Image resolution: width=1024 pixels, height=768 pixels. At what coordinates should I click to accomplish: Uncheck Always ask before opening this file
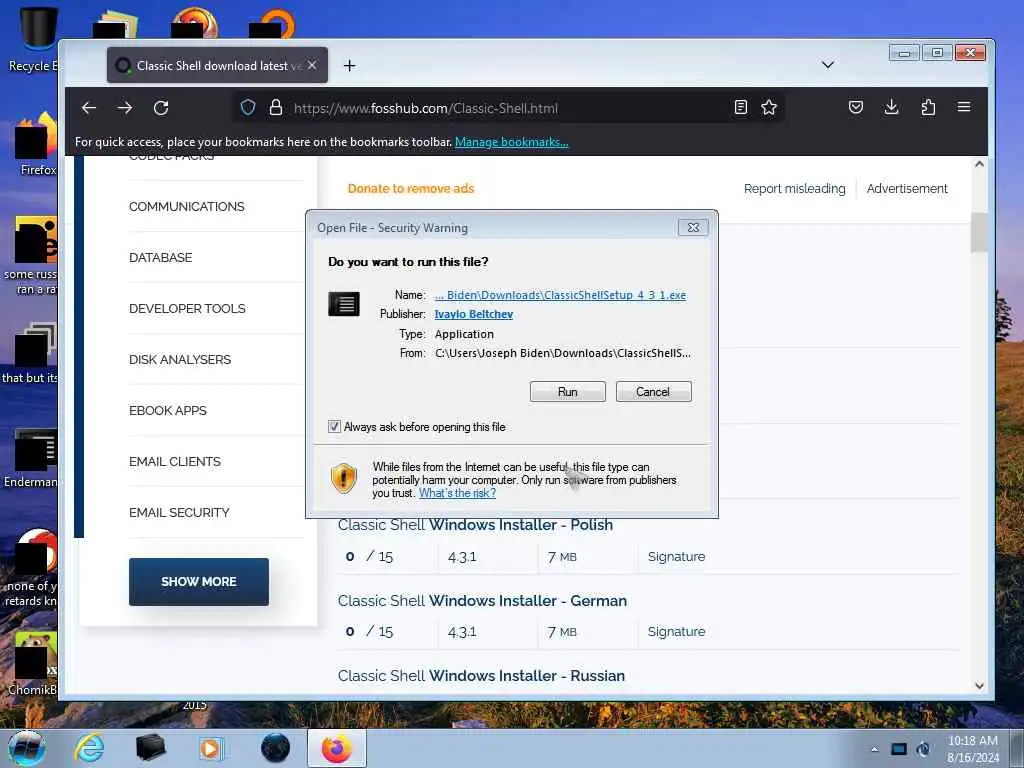[334, 426]
